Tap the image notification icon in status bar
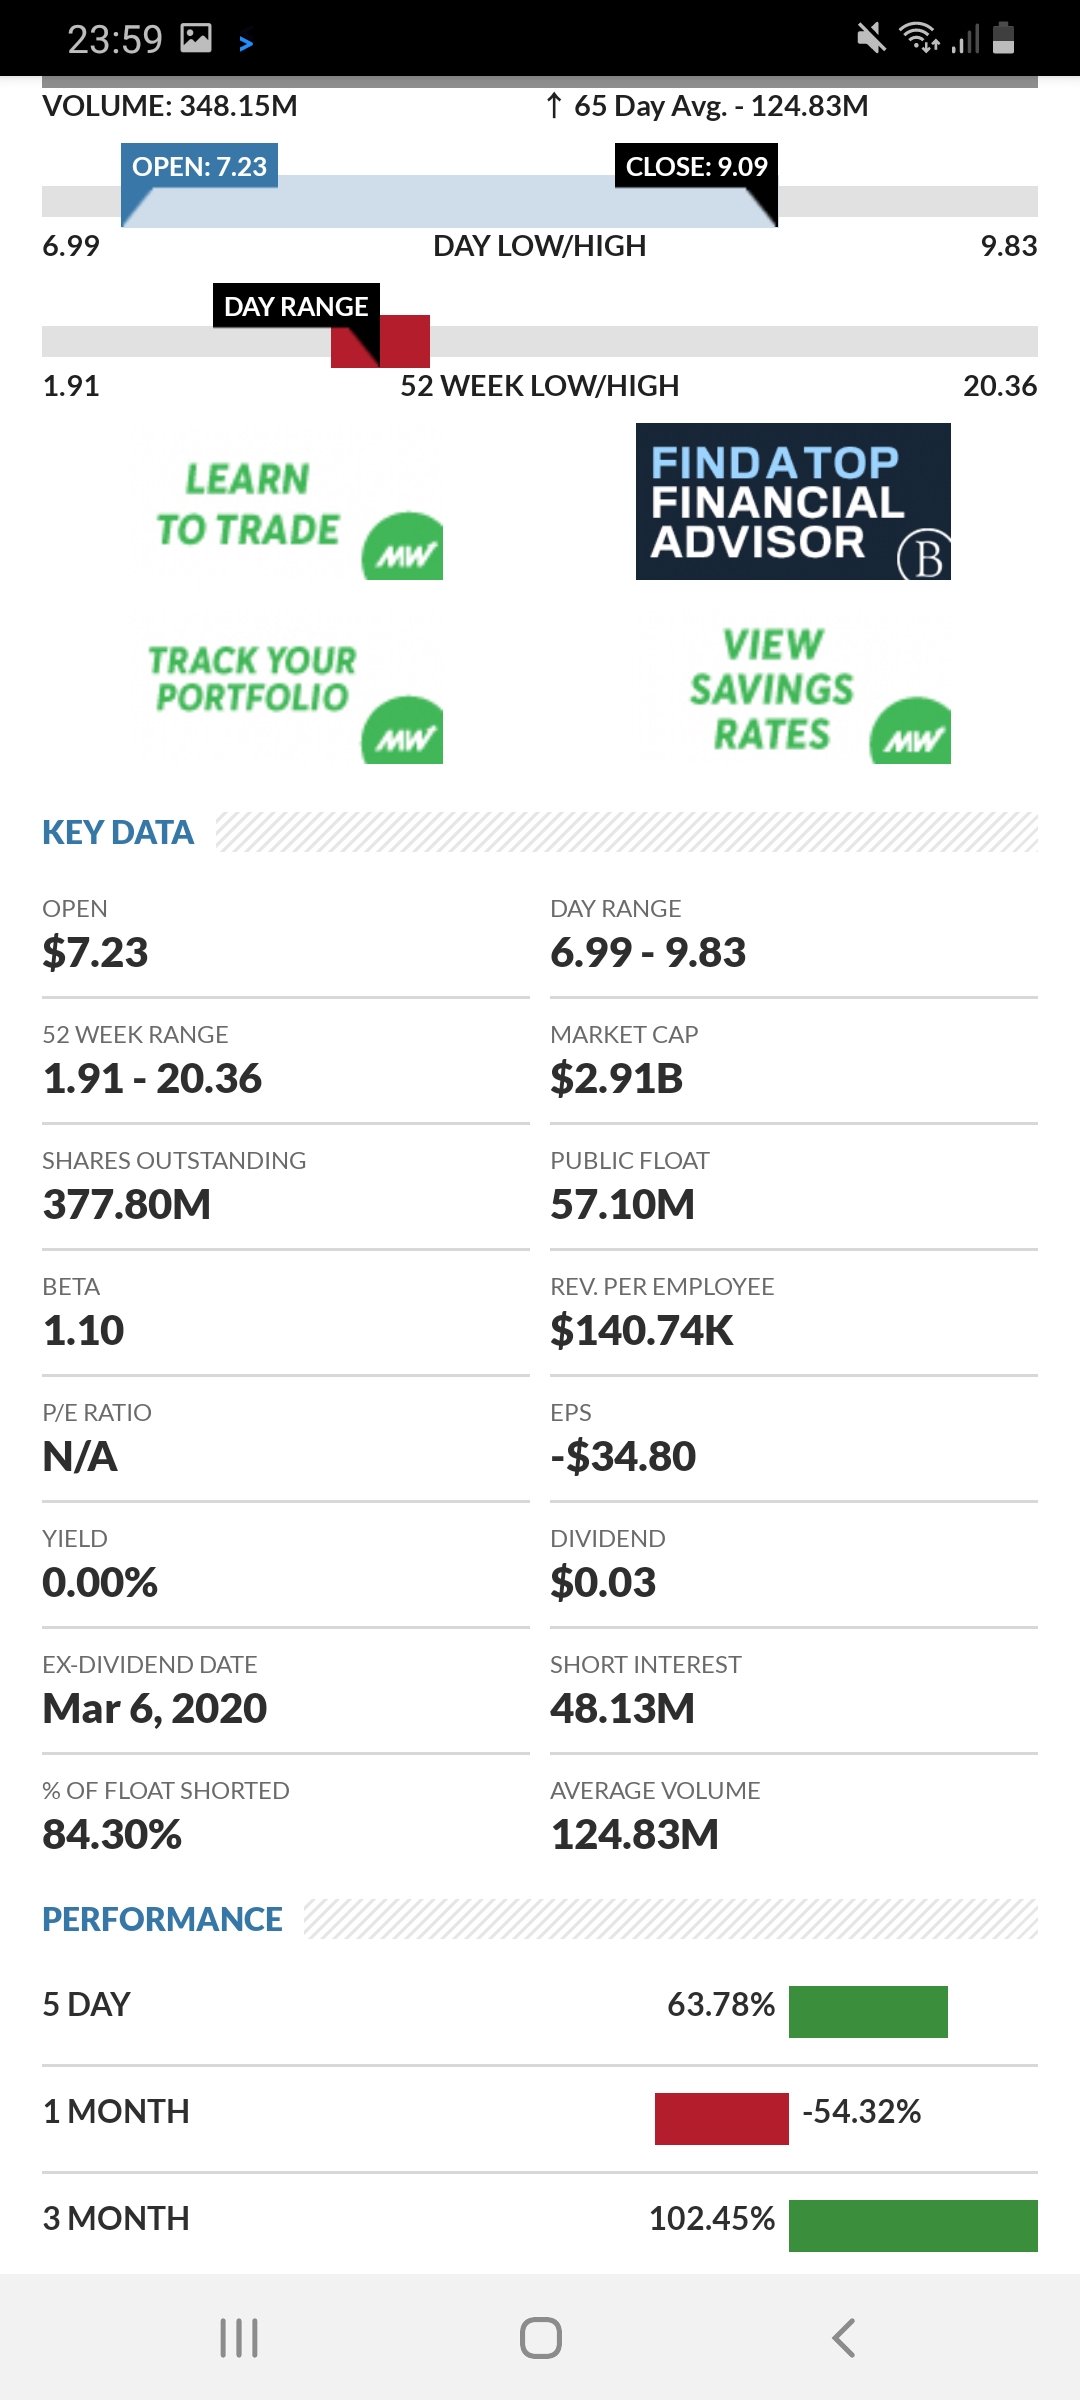 tap(196, 38)
